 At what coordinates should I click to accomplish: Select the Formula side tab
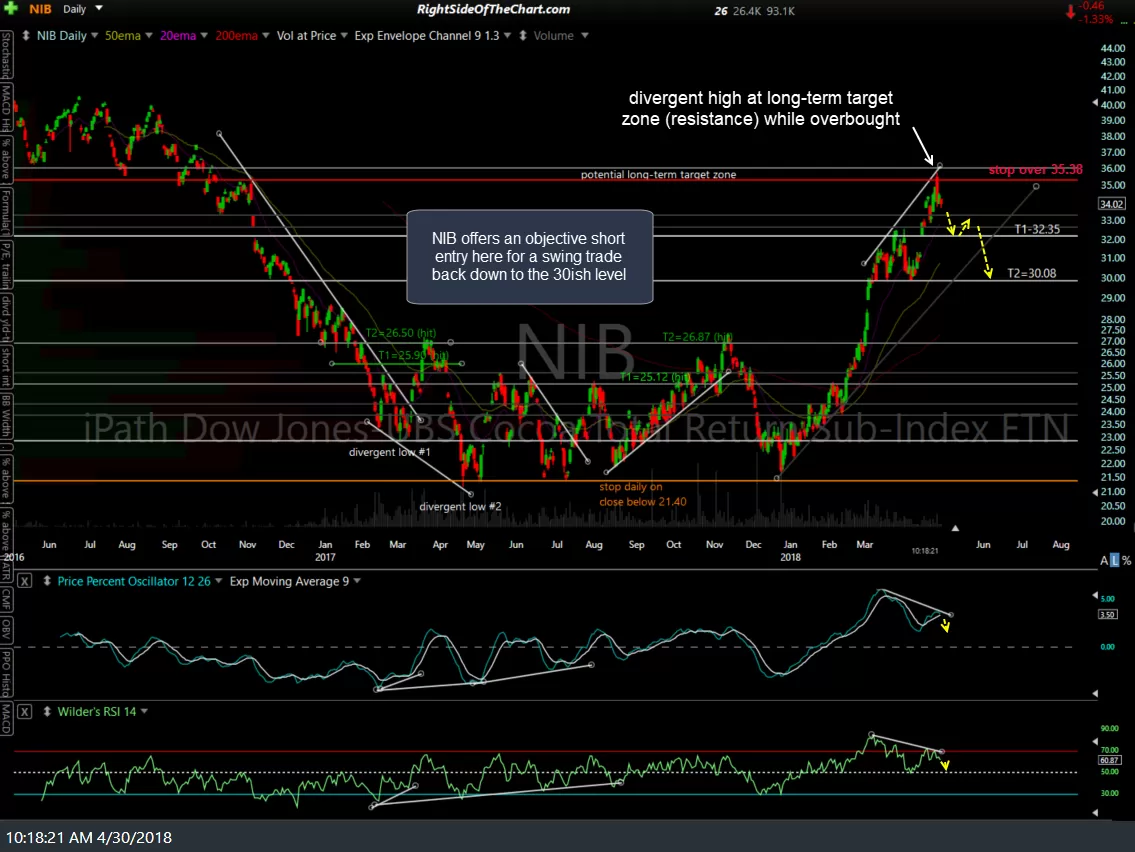coord(6,211)
